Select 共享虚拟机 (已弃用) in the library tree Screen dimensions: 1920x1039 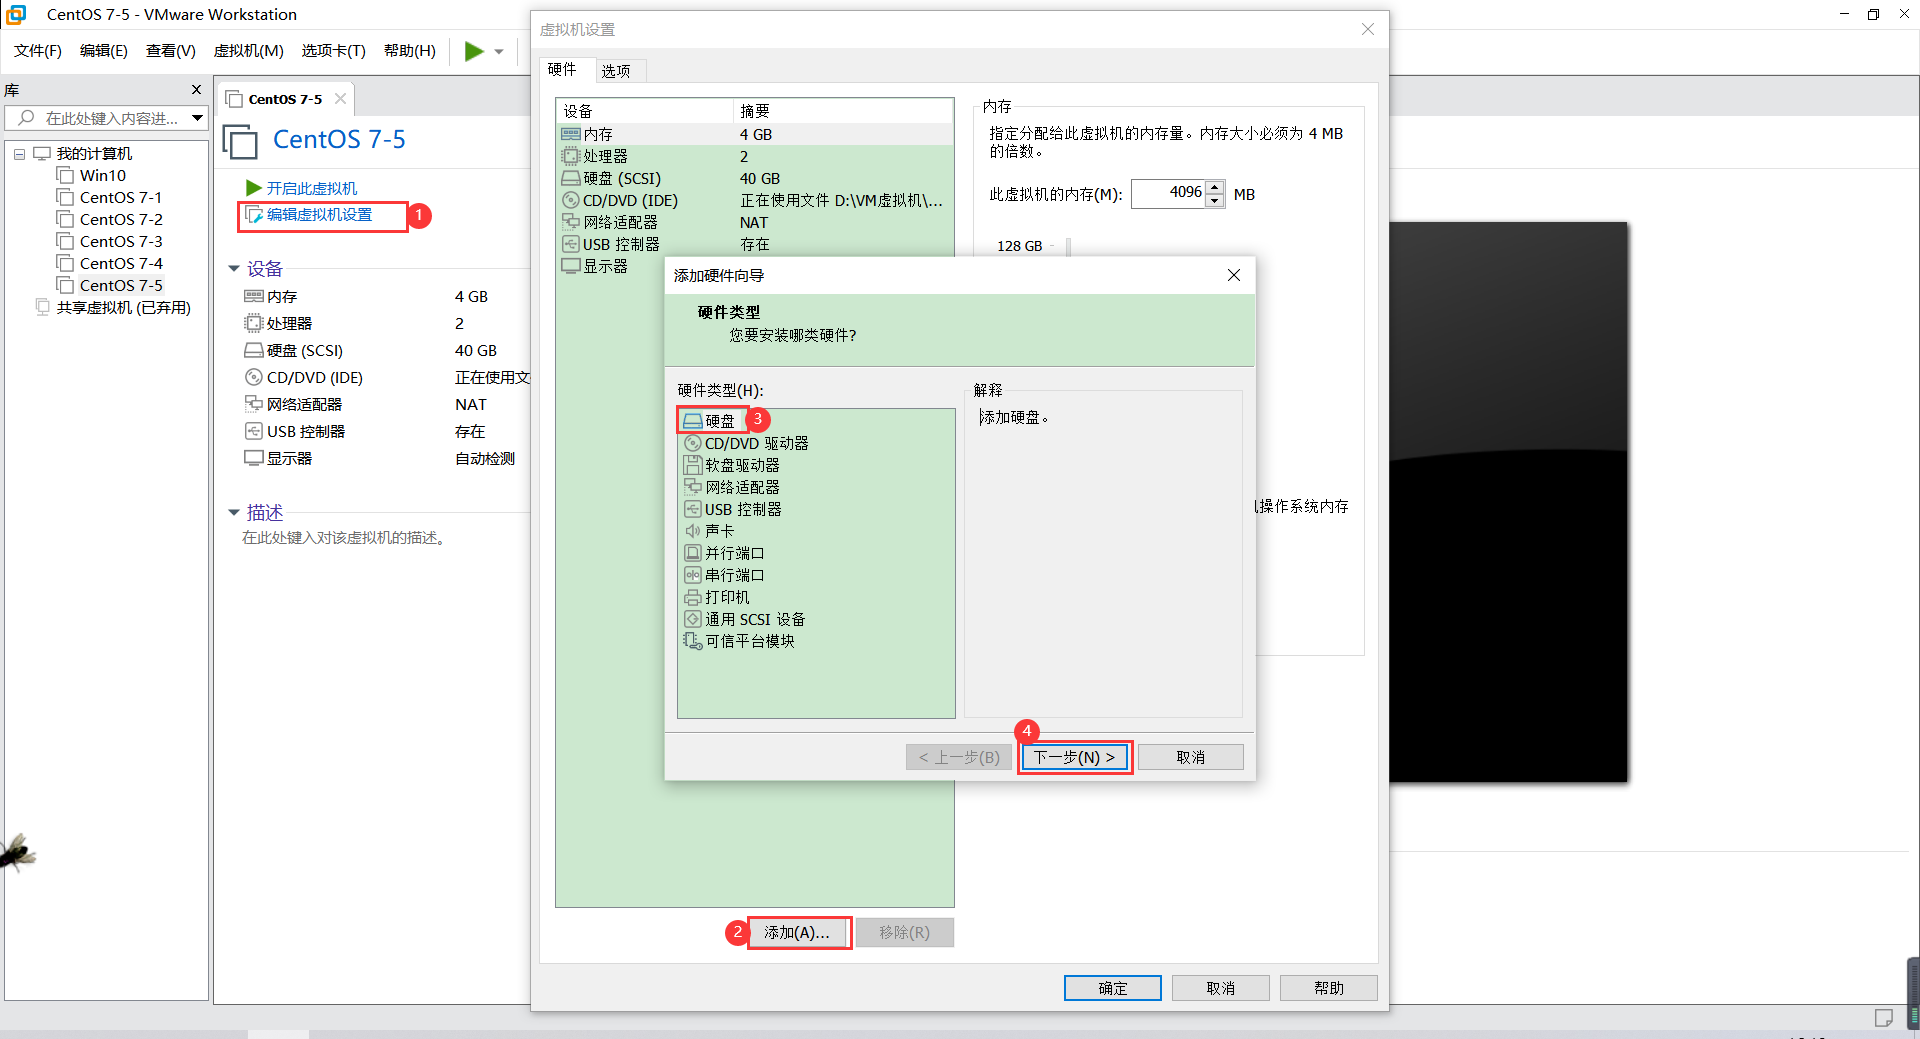click(x=123, y=308)
